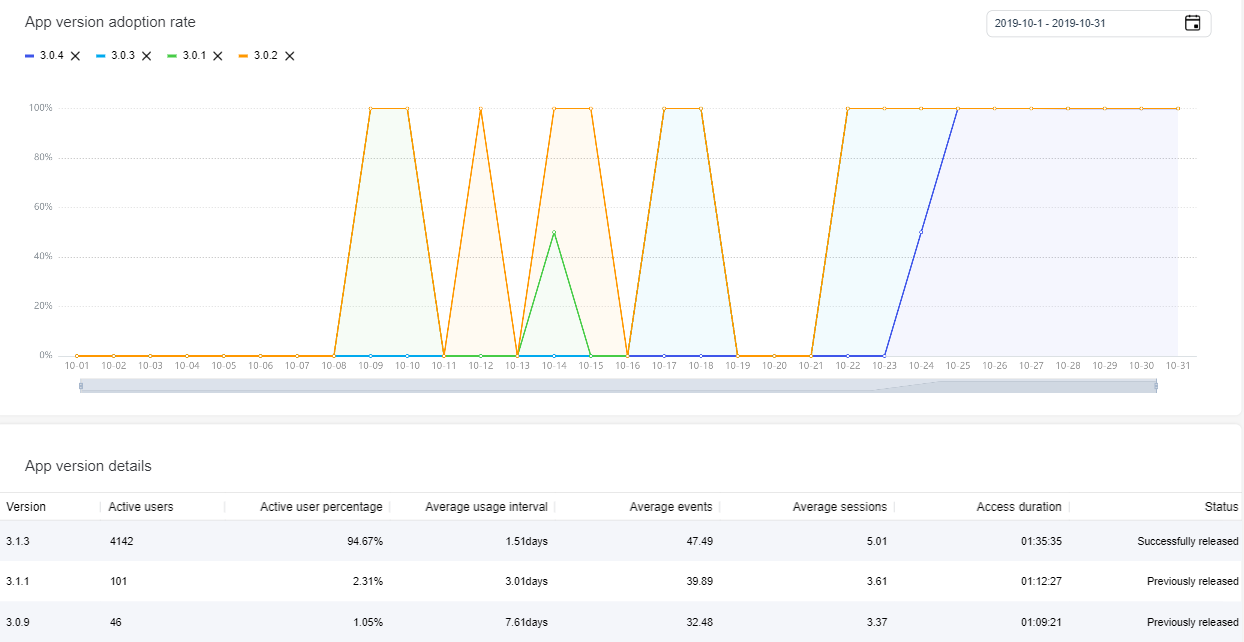Remove version 3.0.2 by clicking its X icon
The height and width of the screenshot is (642, 1244).
click(x=289, y=56)
